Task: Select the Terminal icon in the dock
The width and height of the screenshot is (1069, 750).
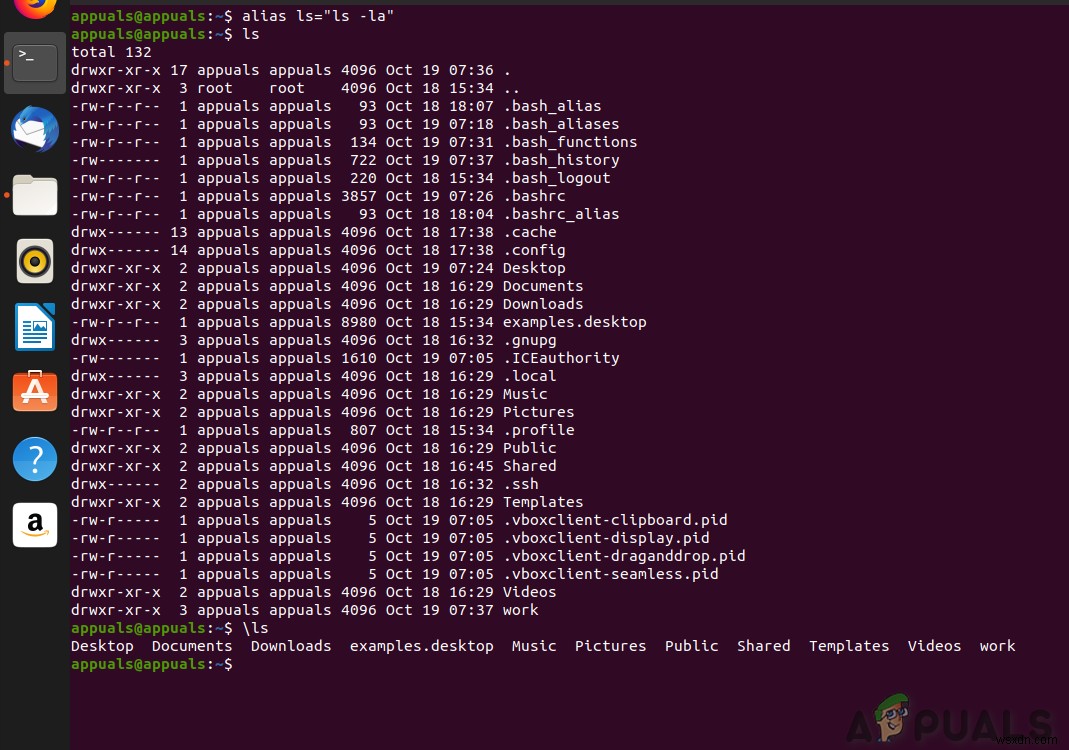Action: click(x=35, y=62)
